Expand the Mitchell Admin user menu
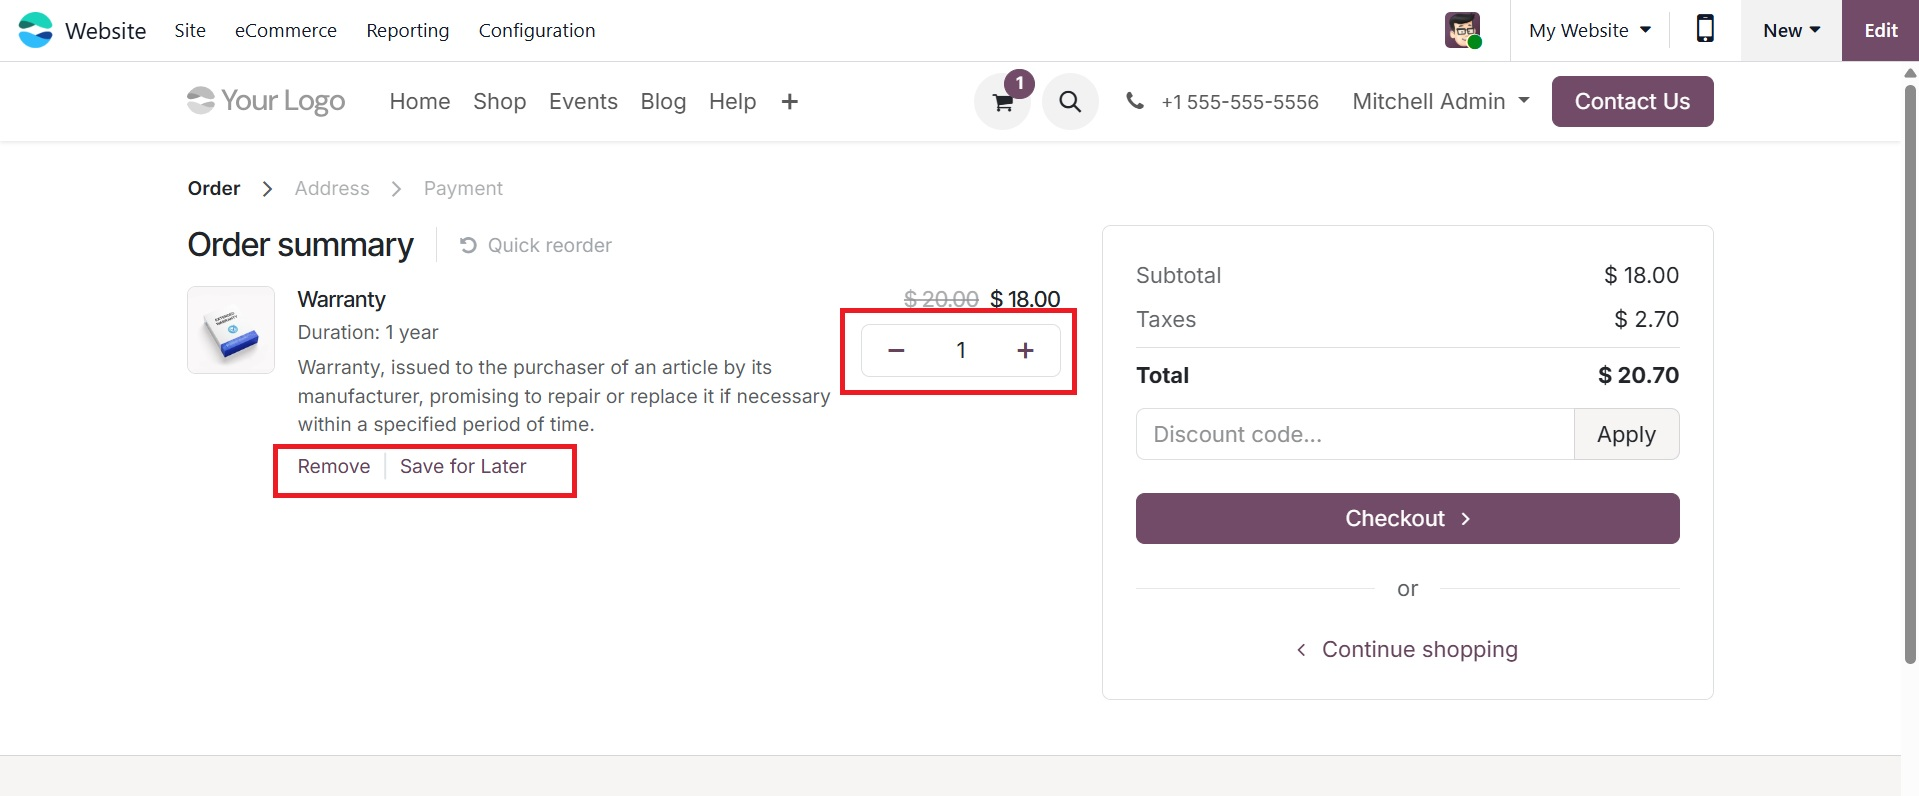 tap(1440, 101)
